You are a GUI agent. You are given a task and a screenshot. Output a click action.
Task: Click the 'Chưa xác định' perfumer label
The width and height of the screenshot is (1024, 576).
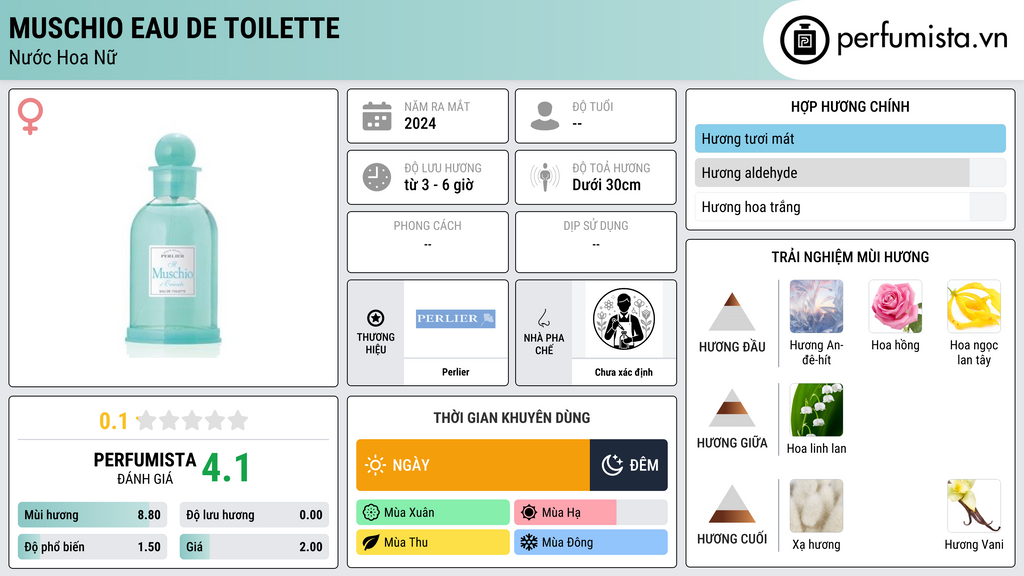tap(624, 372)
